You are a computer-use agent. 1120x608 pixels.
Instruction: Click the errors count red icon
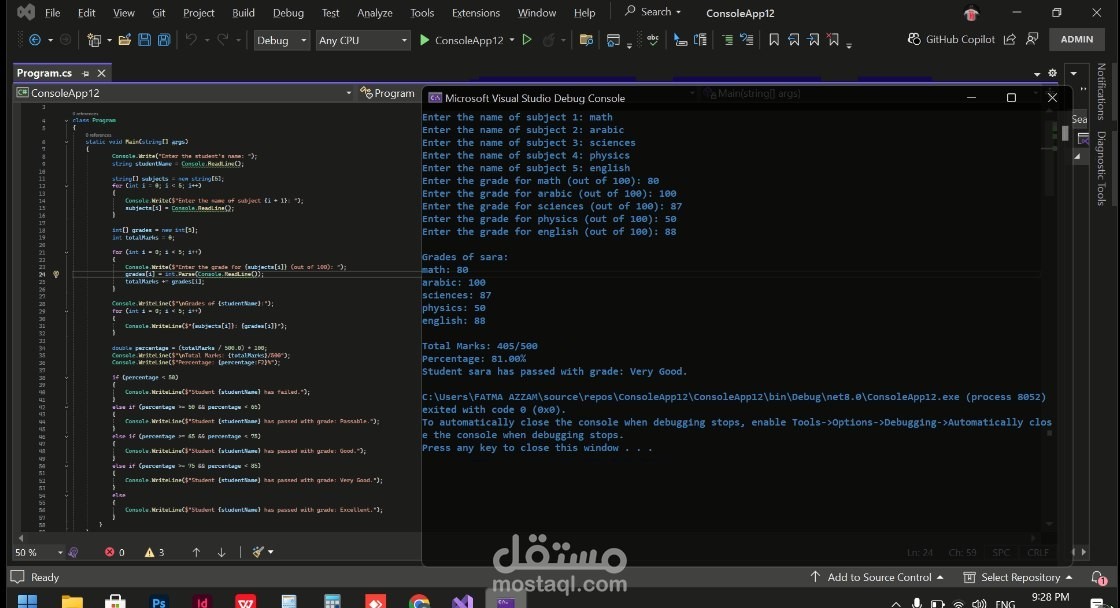[109, 552]
